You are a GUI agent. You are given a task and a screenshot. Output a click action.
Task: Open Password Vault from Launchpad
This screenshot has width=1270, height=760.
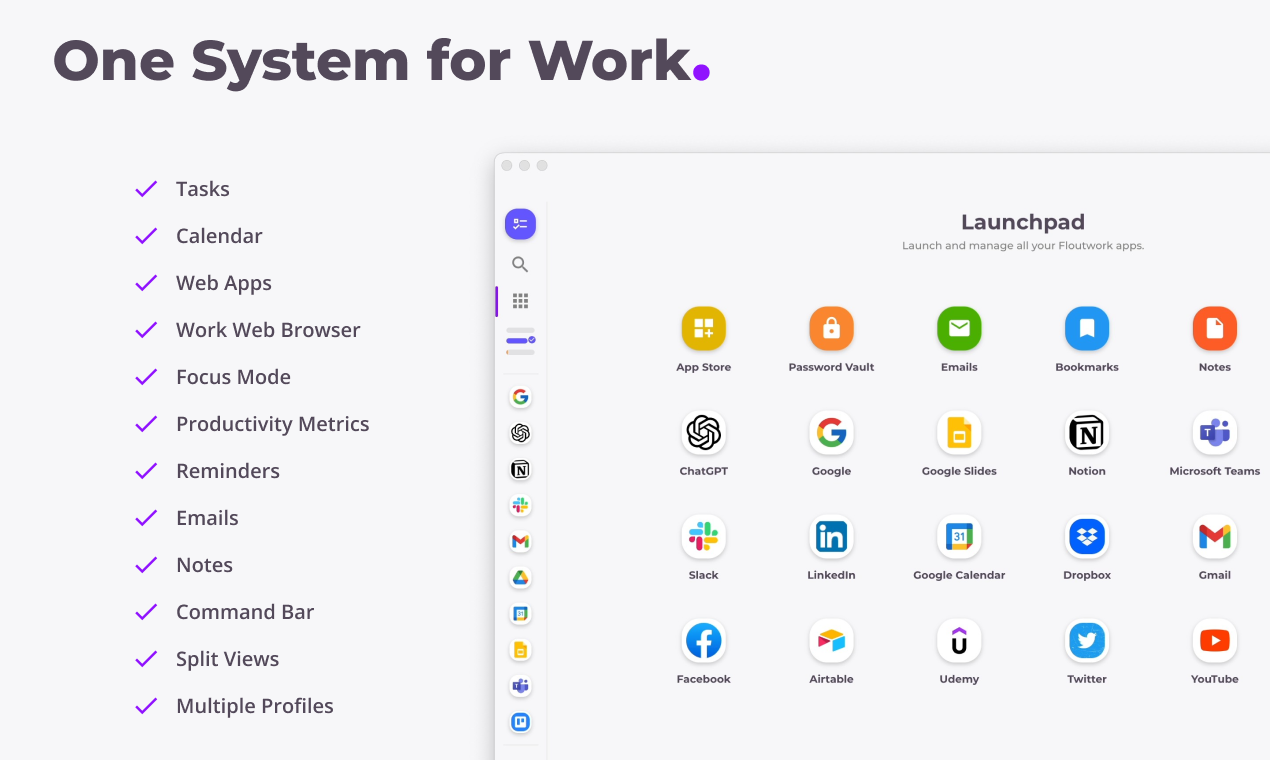(x=831, y=329)
